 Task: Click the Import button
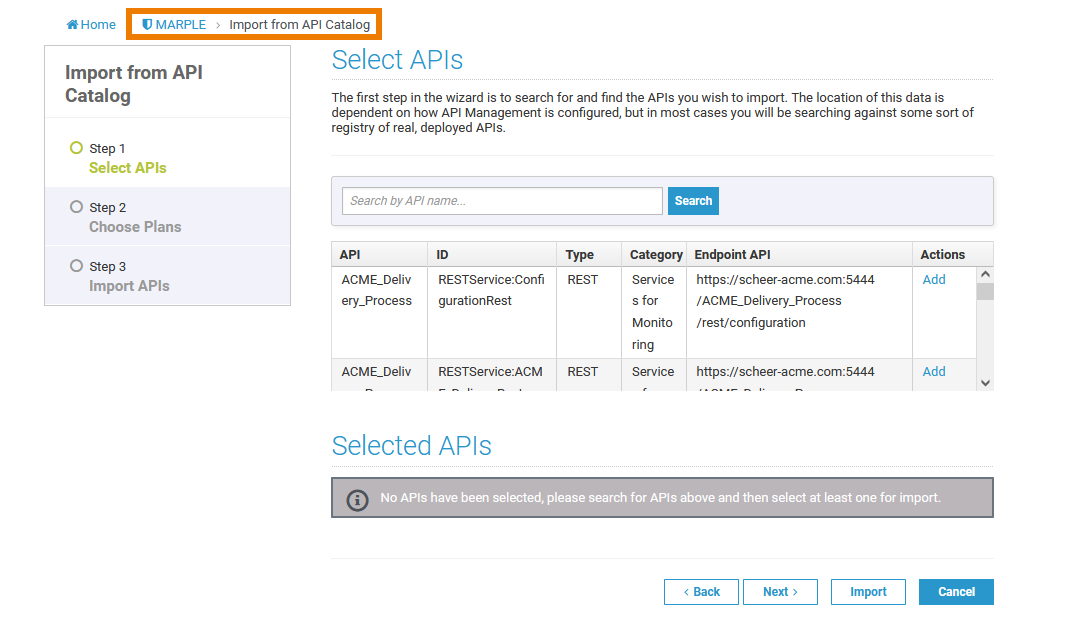[x=868, y=592]
